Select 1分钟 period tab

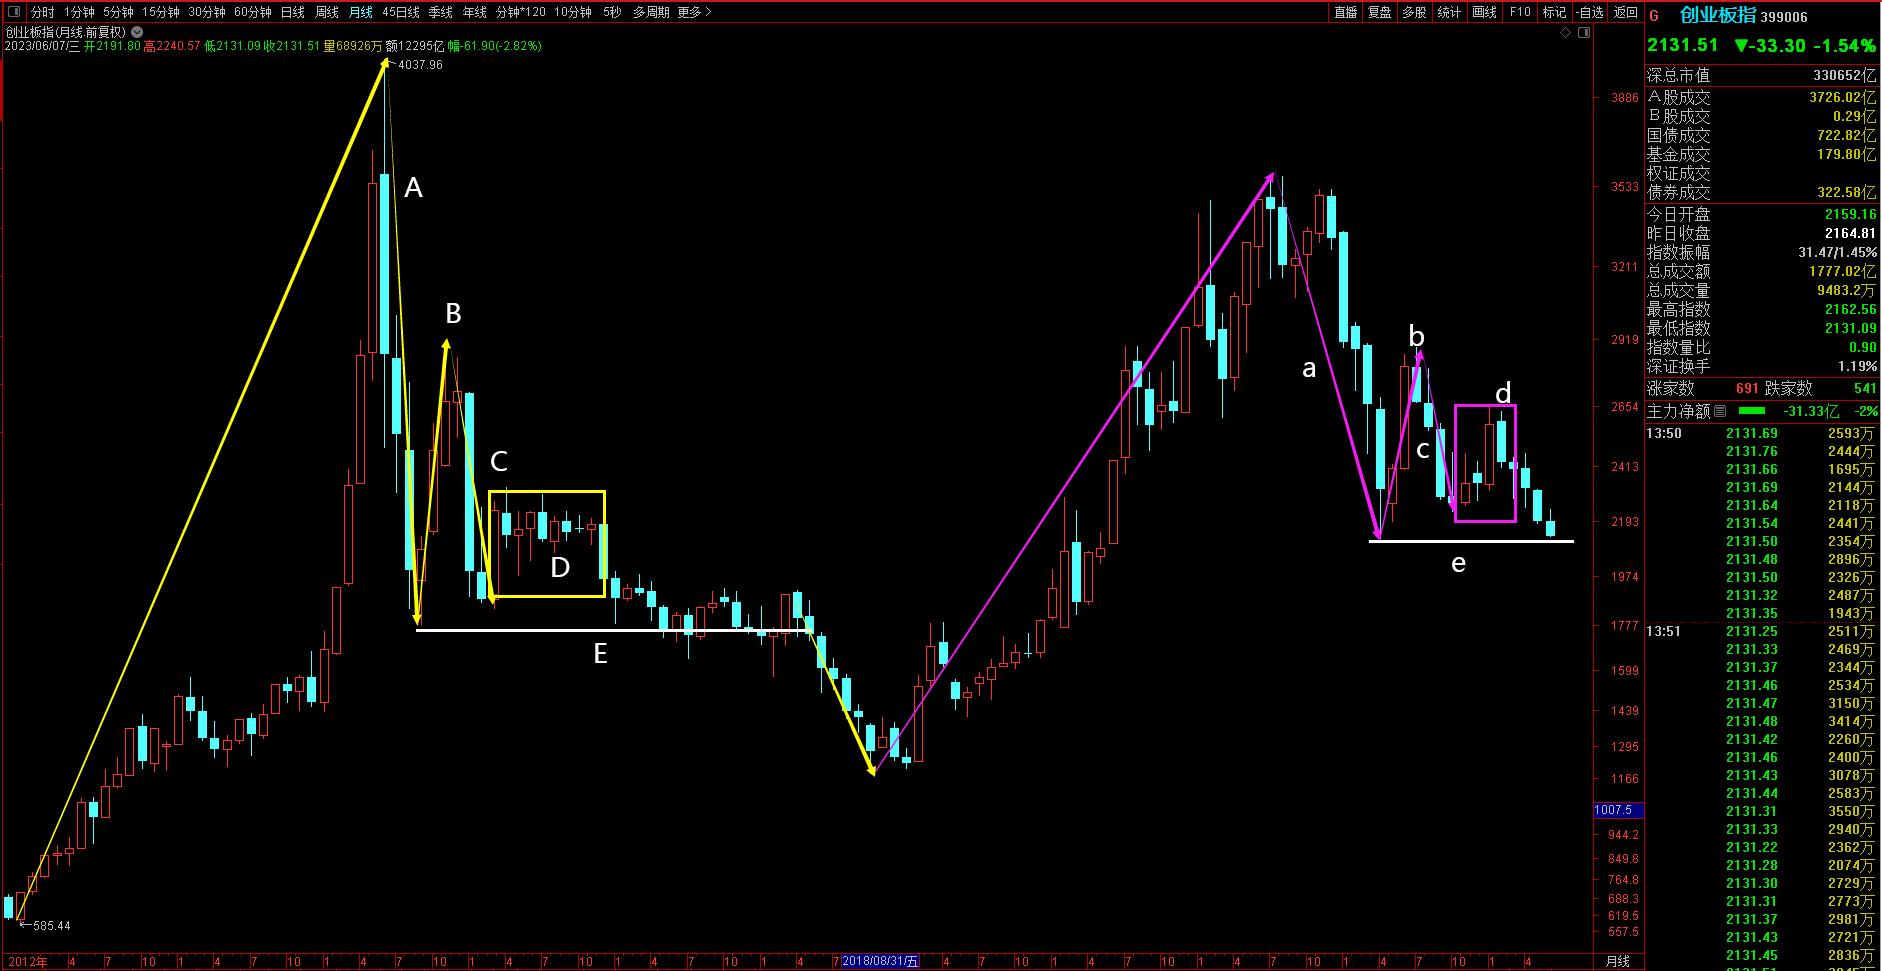[80, 12]
